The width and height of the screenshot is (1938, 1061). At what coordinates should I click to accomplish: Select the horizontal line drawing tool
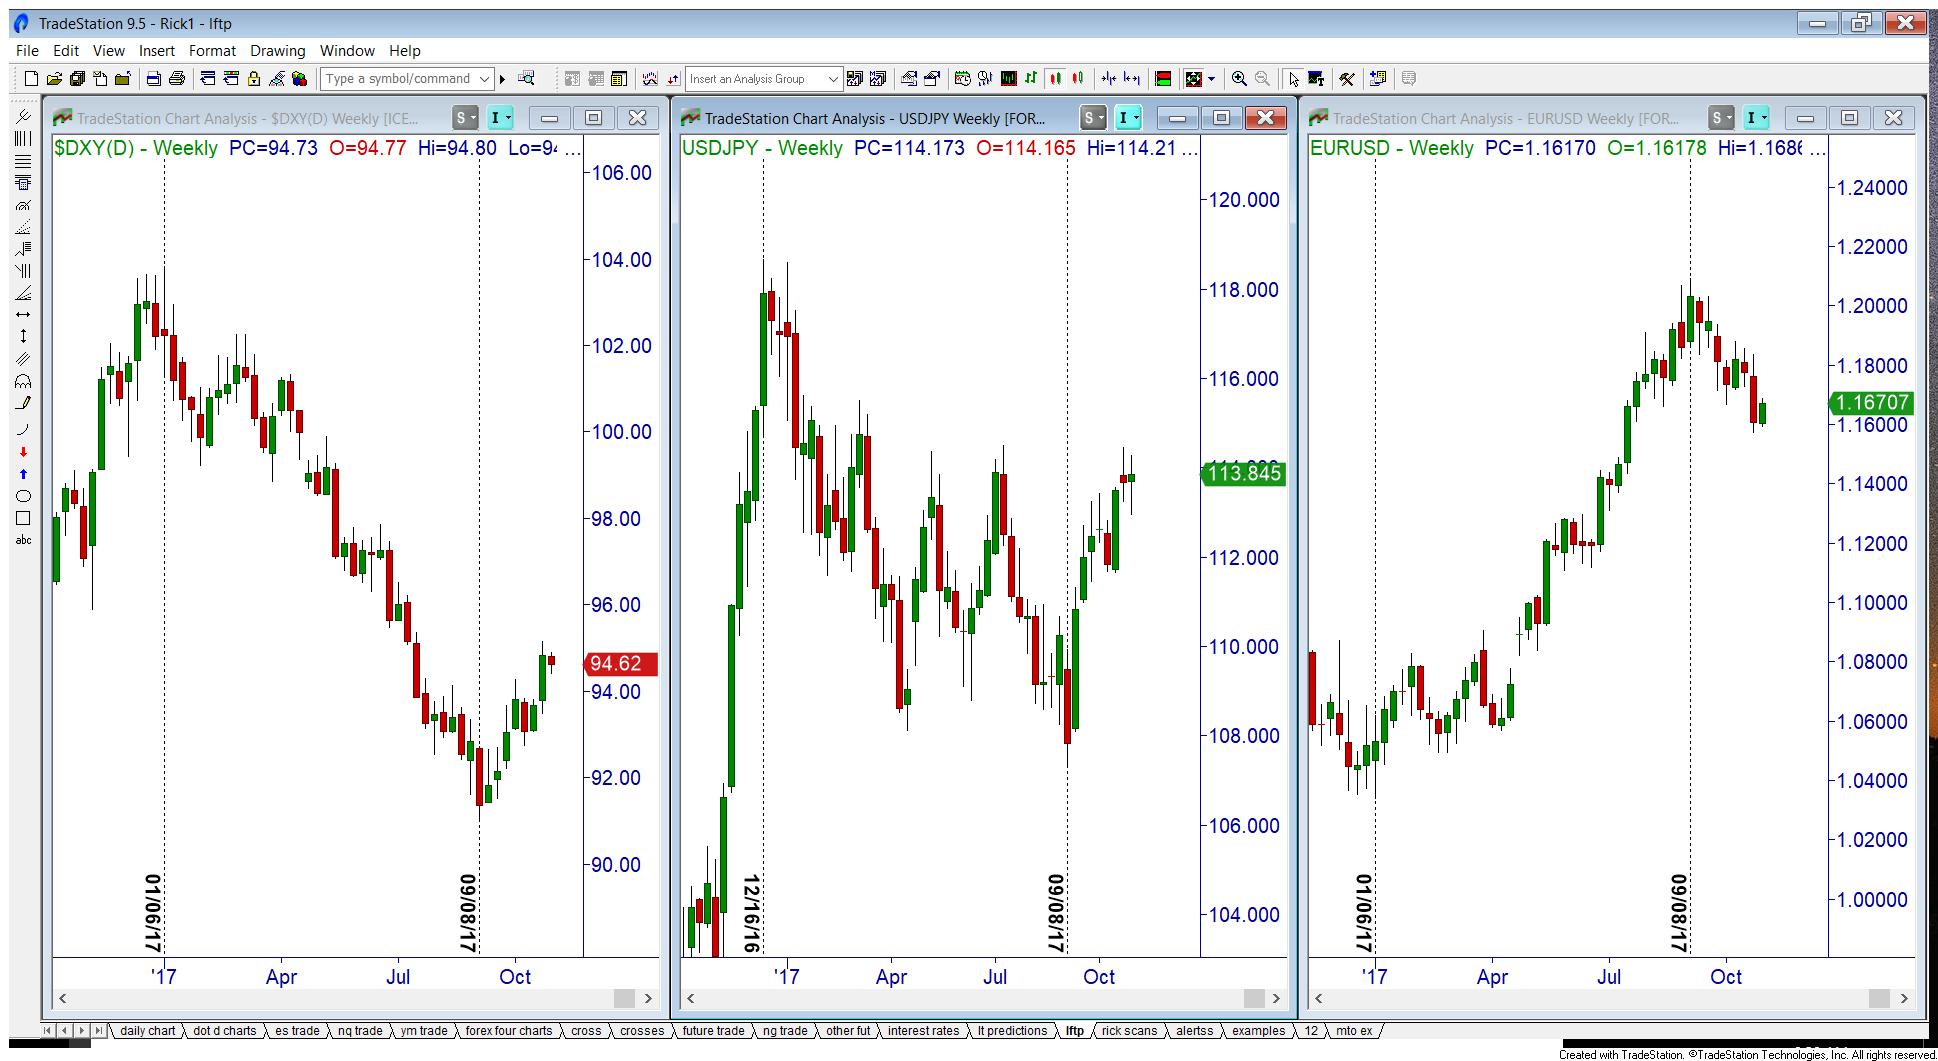coord(23,314)
